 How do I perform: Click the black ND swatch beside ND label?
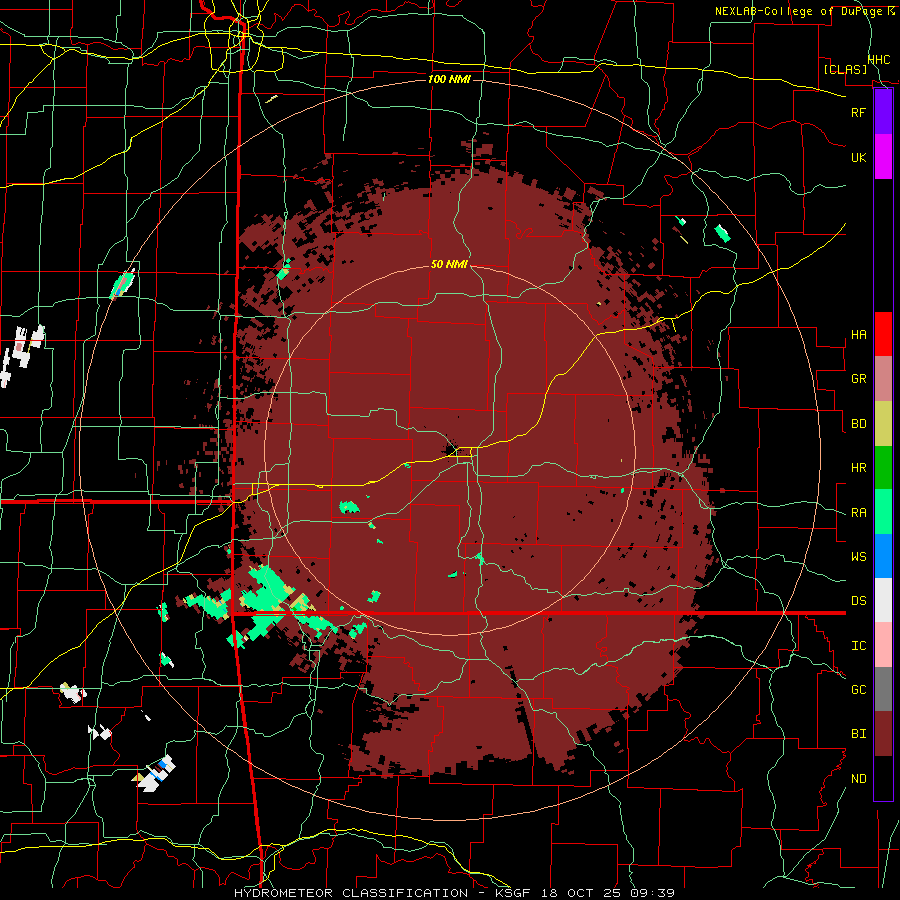click(x=883, y=778)
